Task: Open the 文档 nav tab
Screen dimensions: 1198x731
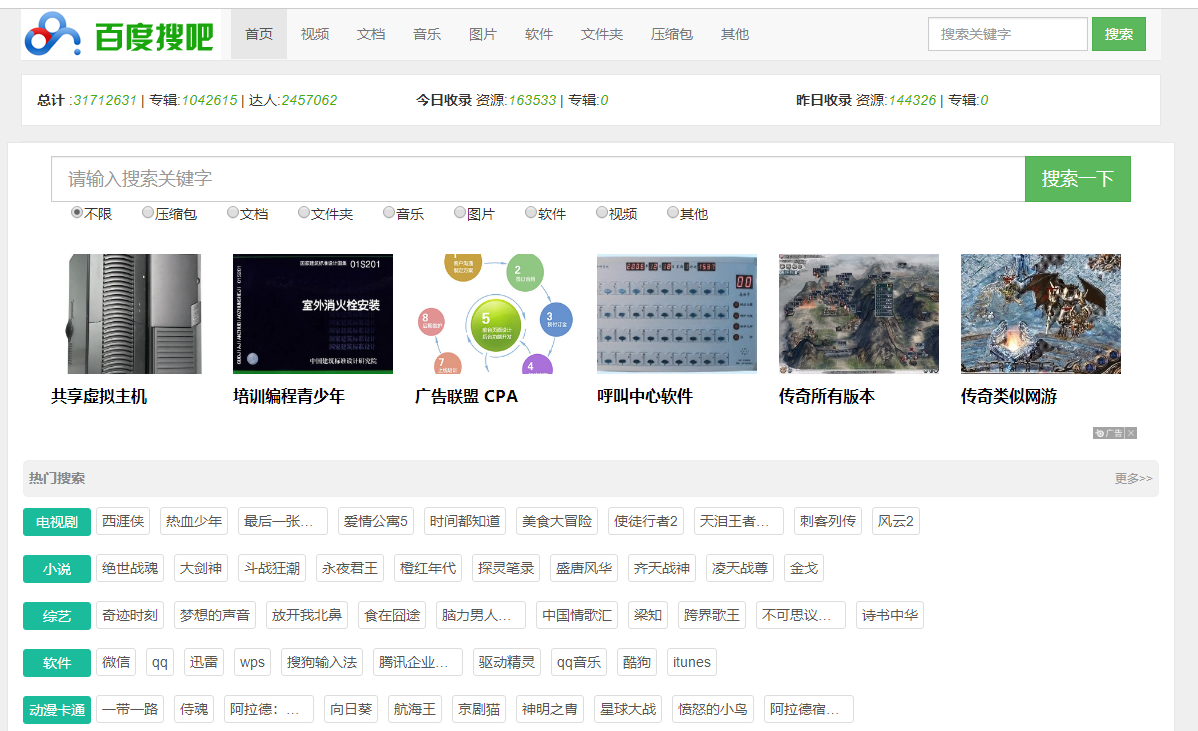Action: pyautogui.click(x=371, y=34)
